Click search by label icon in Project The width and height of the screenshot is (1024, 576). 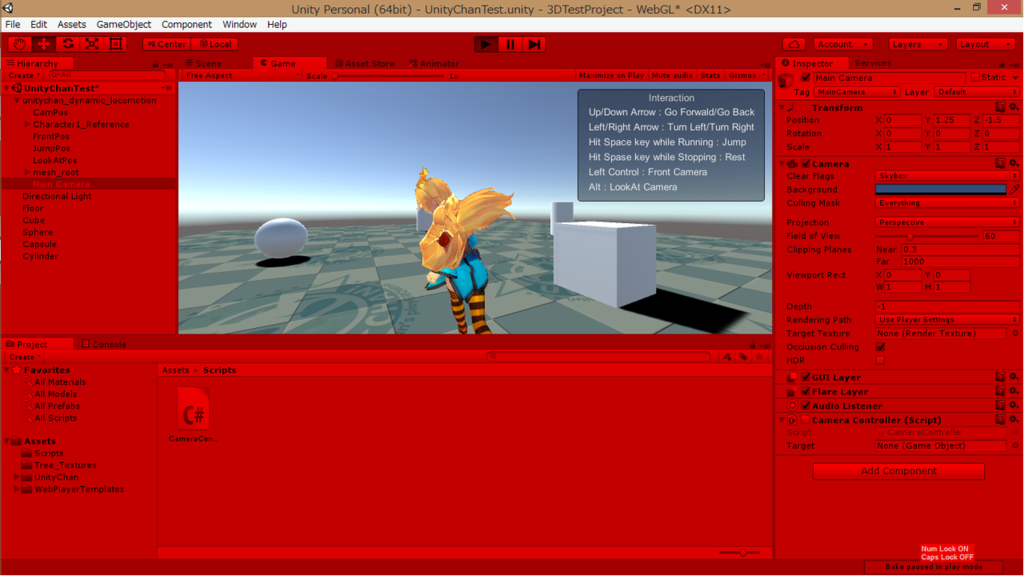pos(743,357)
